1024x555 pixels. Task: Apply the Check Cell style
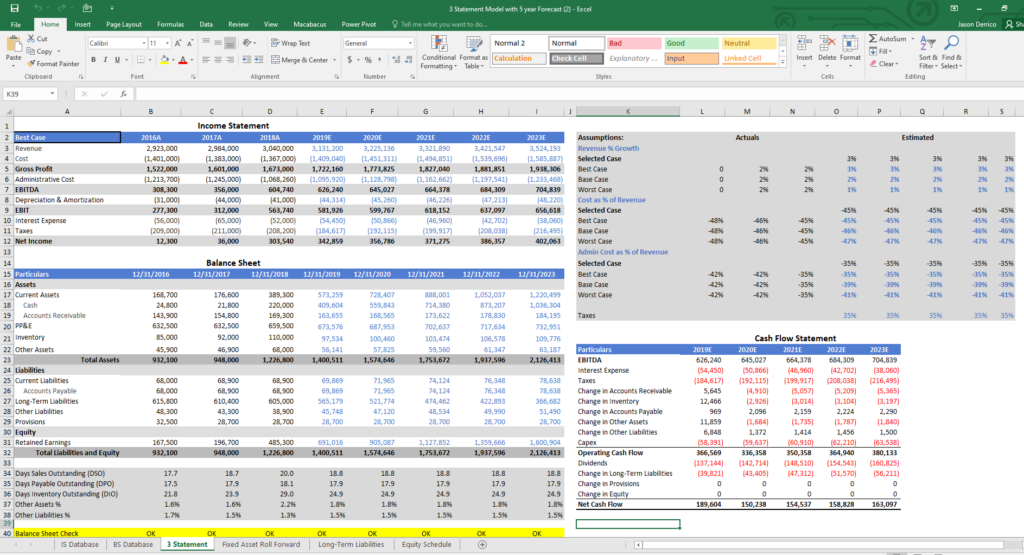pyautogui.click(x=576, y=59)
